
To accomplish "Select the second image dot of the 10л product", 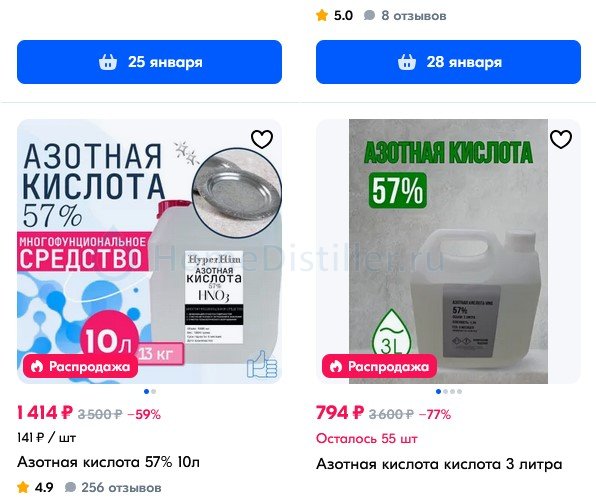I will point(153,391).
